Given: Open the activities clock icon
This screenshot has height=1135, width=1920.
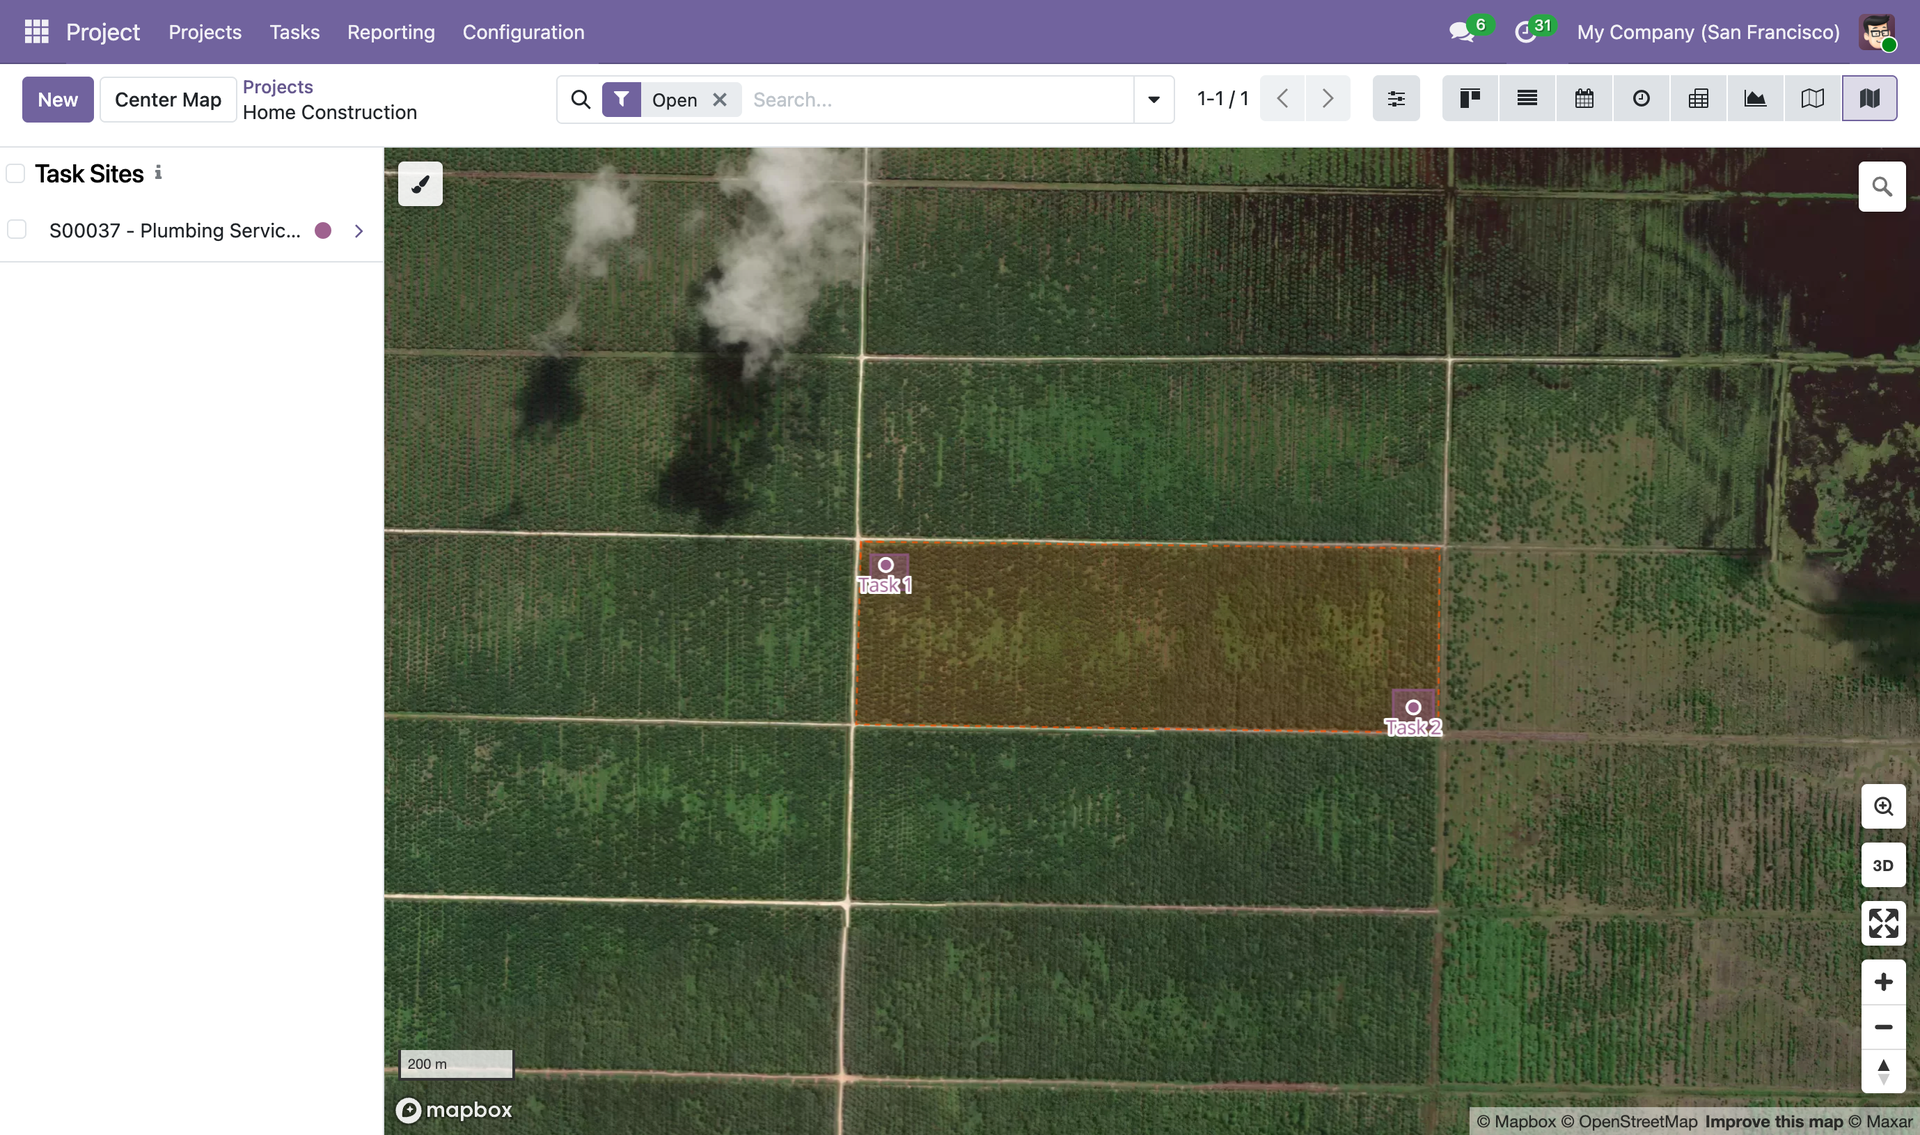Looking at the screenshot, I should coord(1525,32).
